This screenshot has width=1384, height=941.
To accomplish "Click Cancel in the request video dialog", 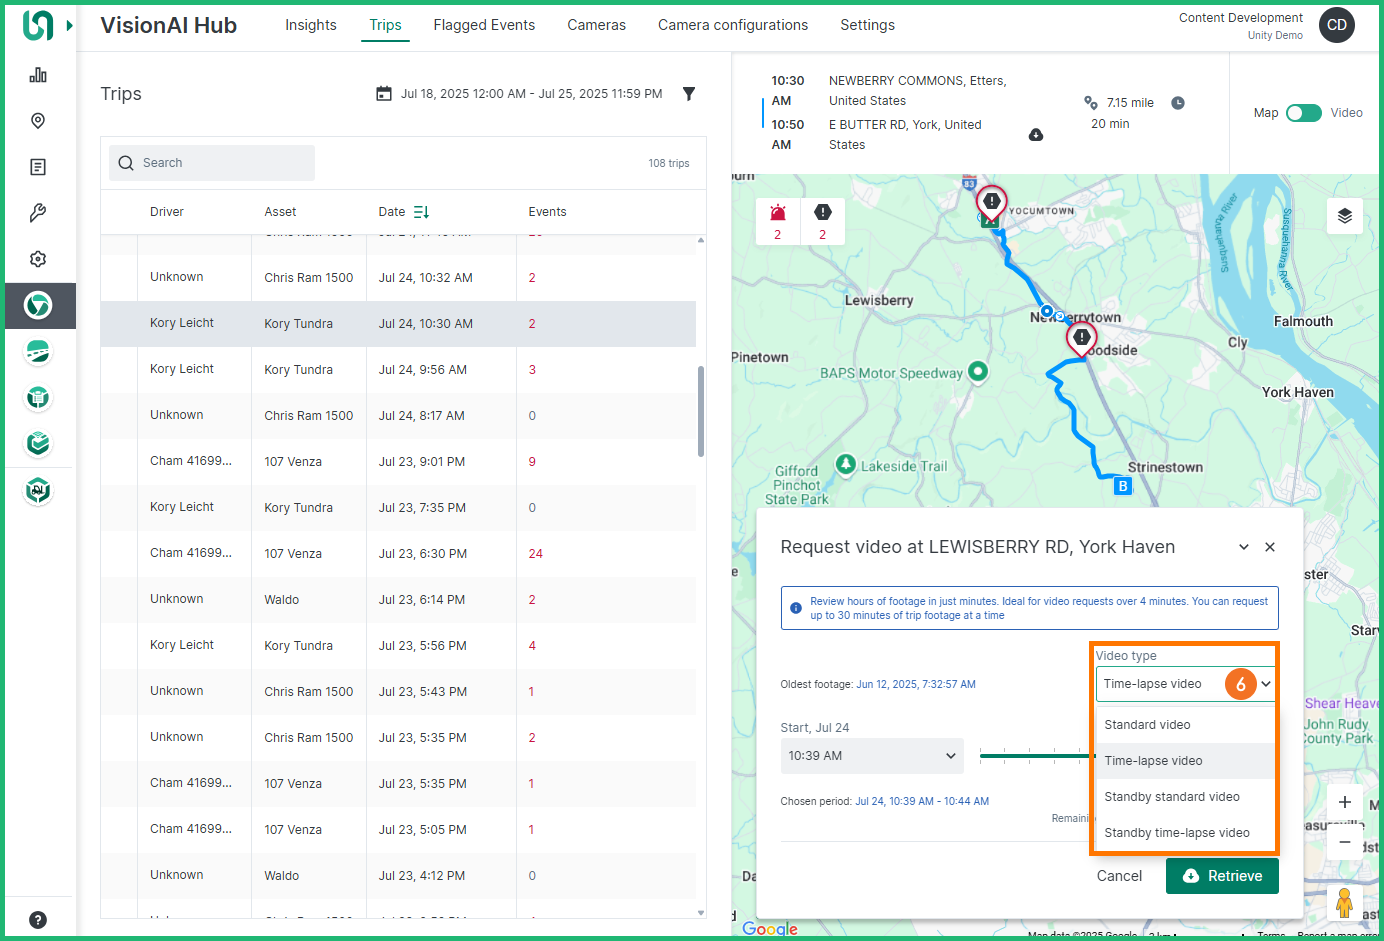I will tap(1119, 876).
